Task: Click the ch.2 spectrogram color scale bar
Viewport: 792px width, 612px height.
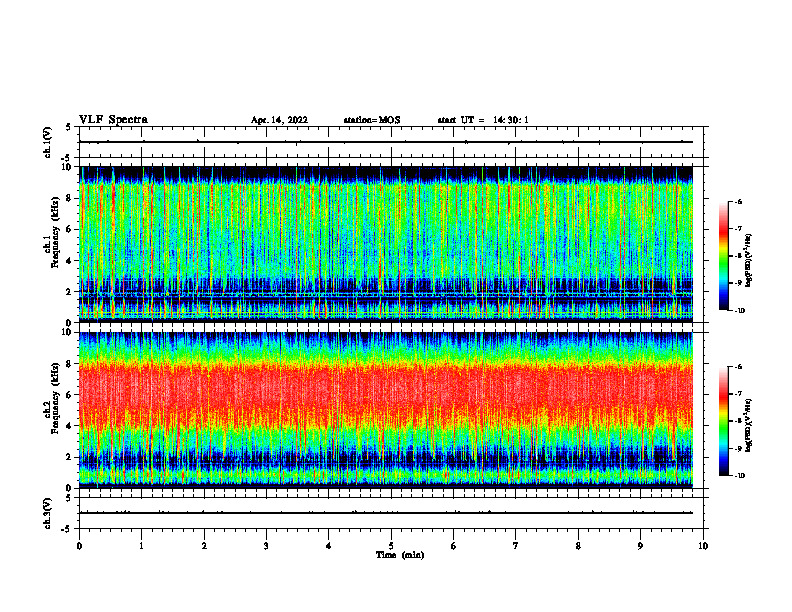Action: point(724,421)
